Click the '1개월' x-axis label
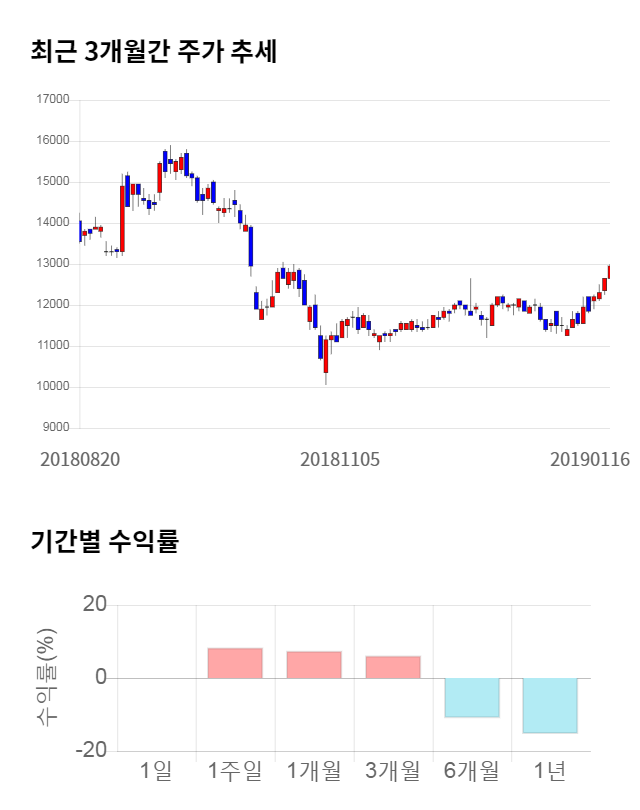The height and width of the screenshot is (810, 640). coord(314,771)
